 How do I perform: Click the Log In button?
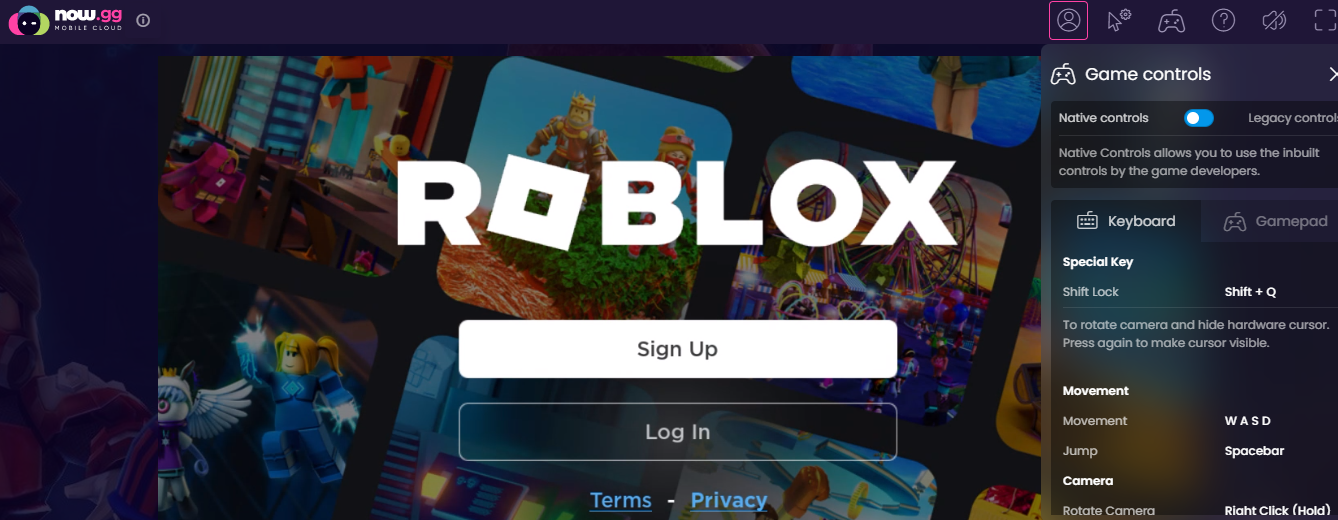(x=678, y=432)
